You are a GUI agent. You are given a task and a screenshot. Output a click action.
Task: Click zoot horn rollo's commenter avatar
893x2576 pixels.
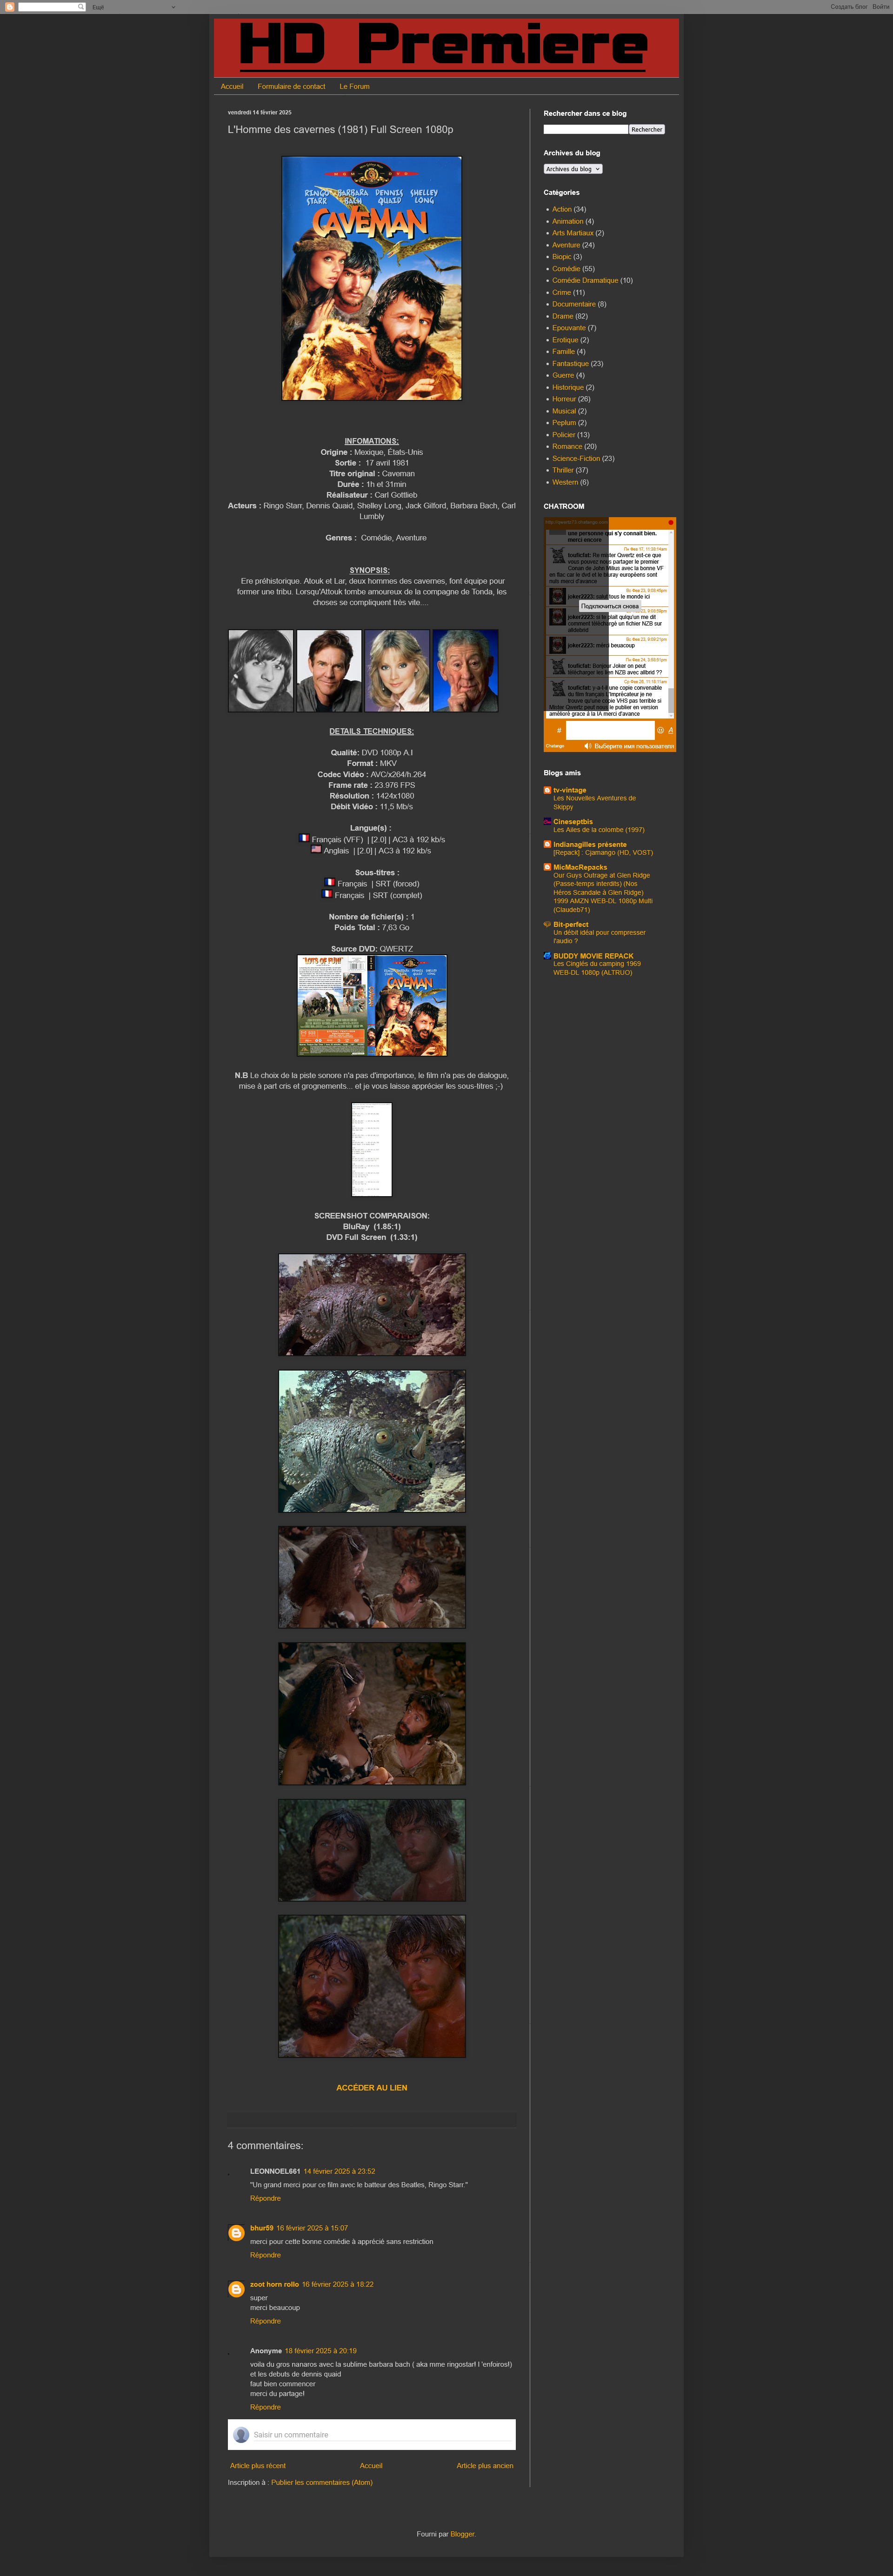pos(236,2288)
